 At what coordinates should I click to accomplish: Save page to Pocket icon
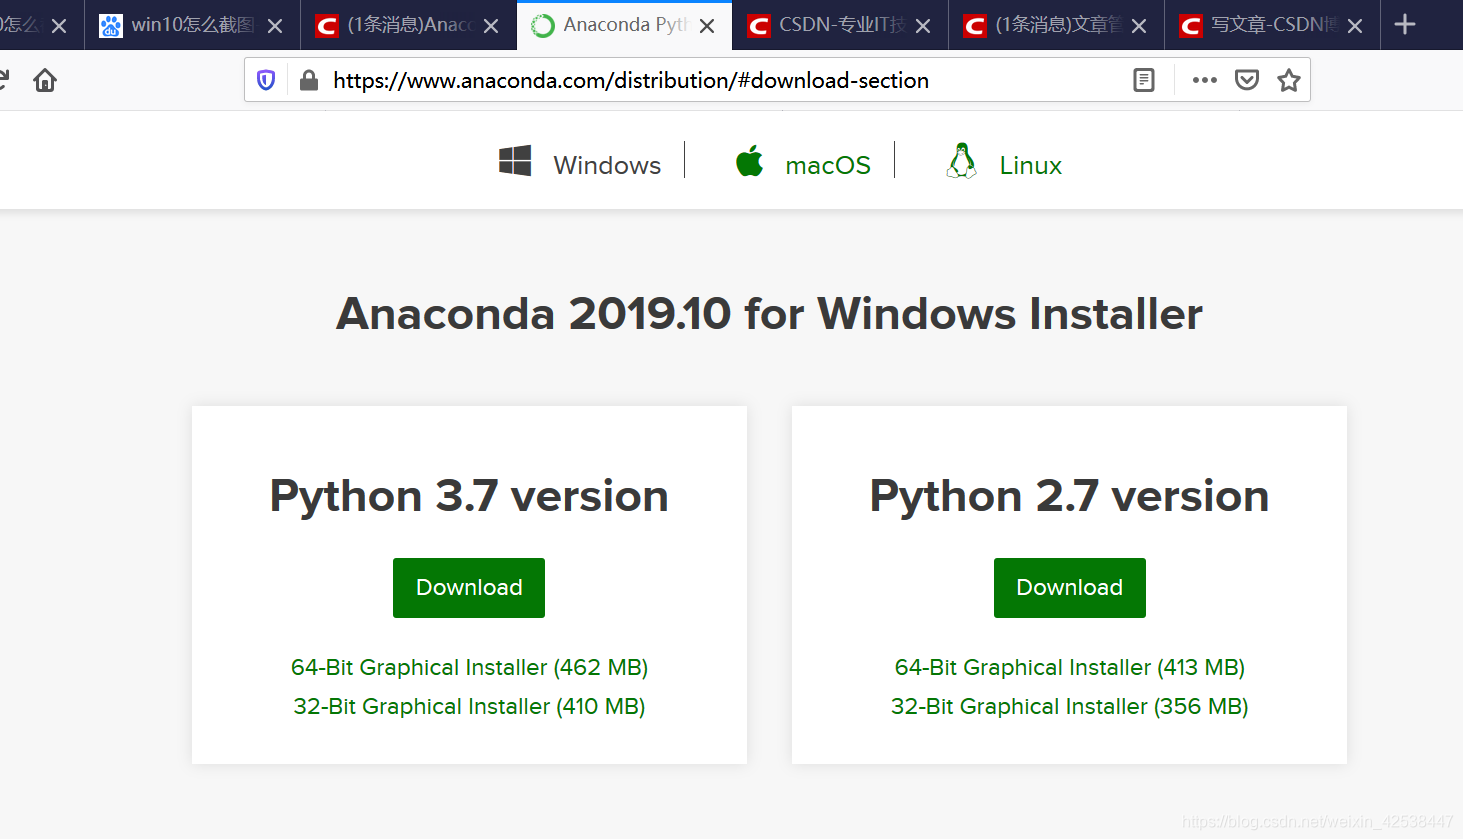click(x=1247, y=80)
